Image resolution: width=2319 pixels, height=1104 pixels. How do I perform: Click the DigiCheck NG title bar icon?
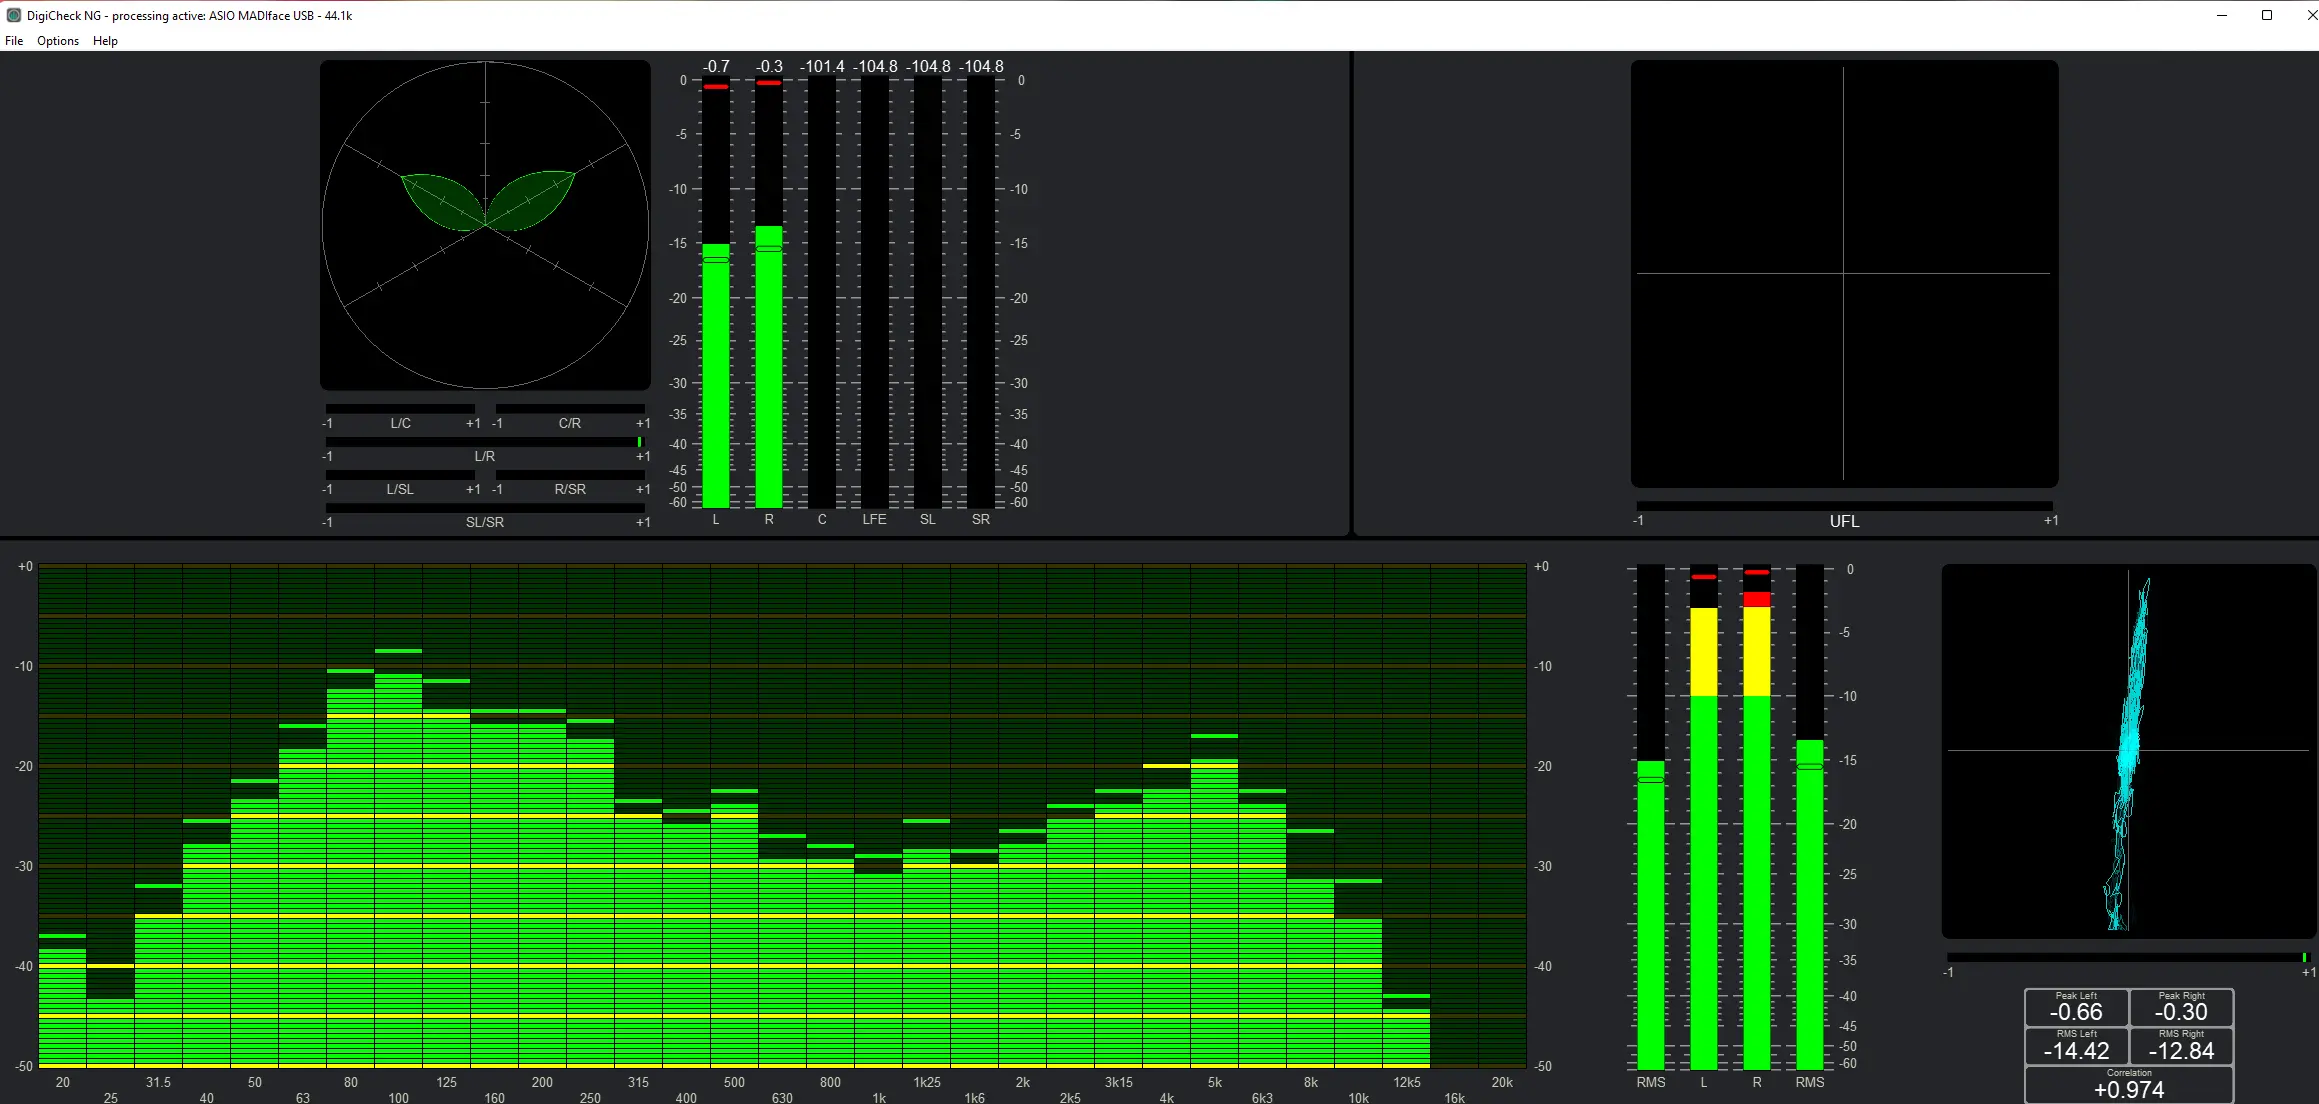(14, 15)
